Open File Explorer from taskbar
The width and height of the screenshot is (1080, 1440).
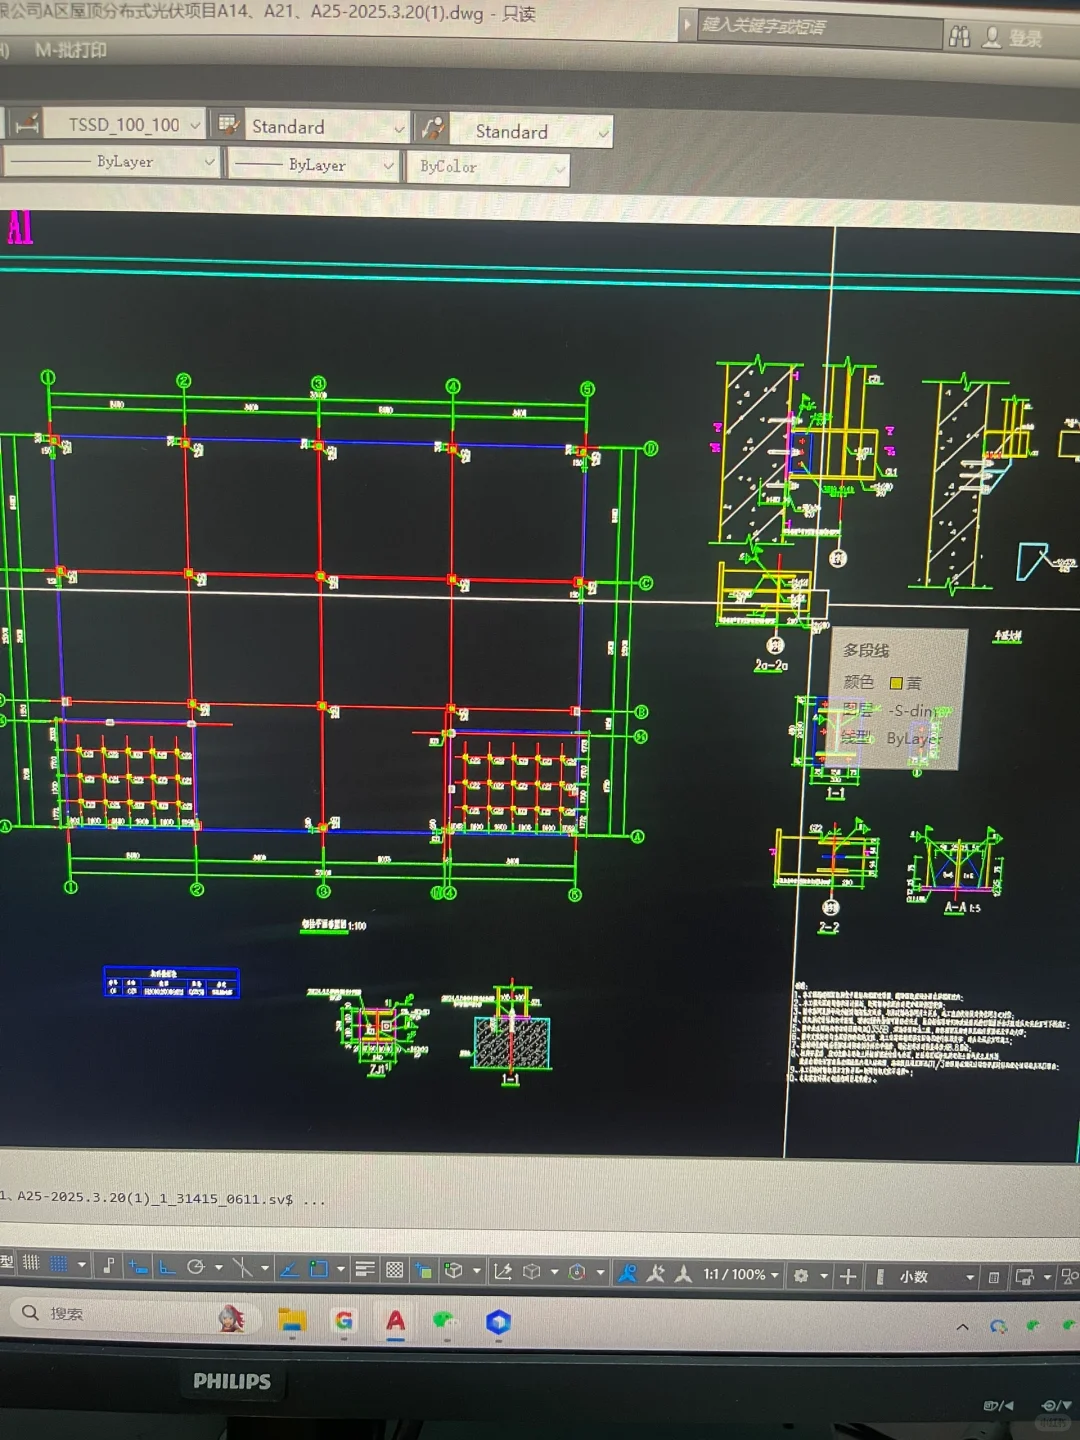[291, 1321]
